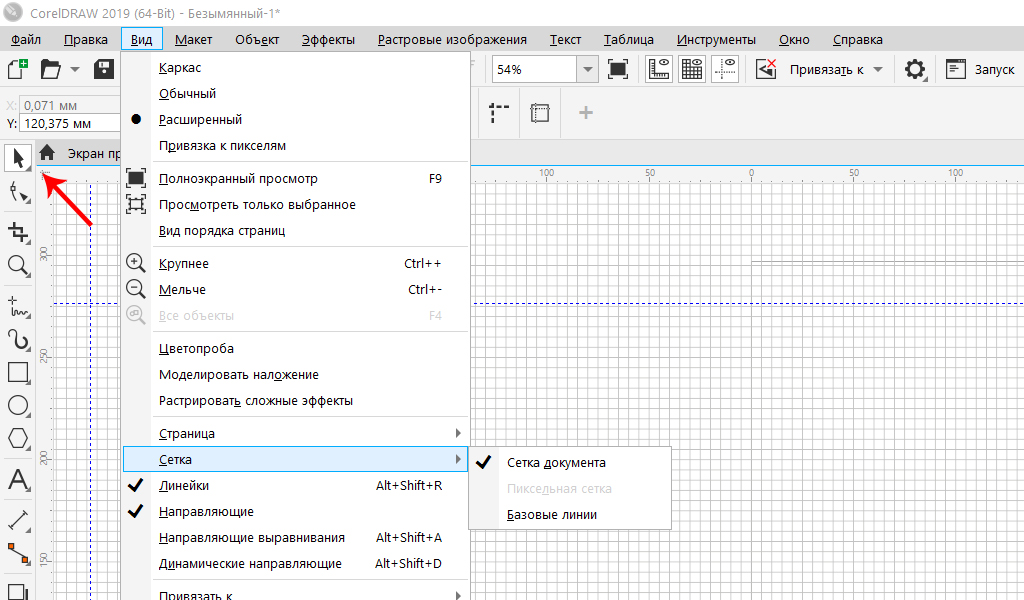The width and height of the screenshot is (1024, 600).
Task: Select the Zoom magnifier tool
Action: coord(17,265)
